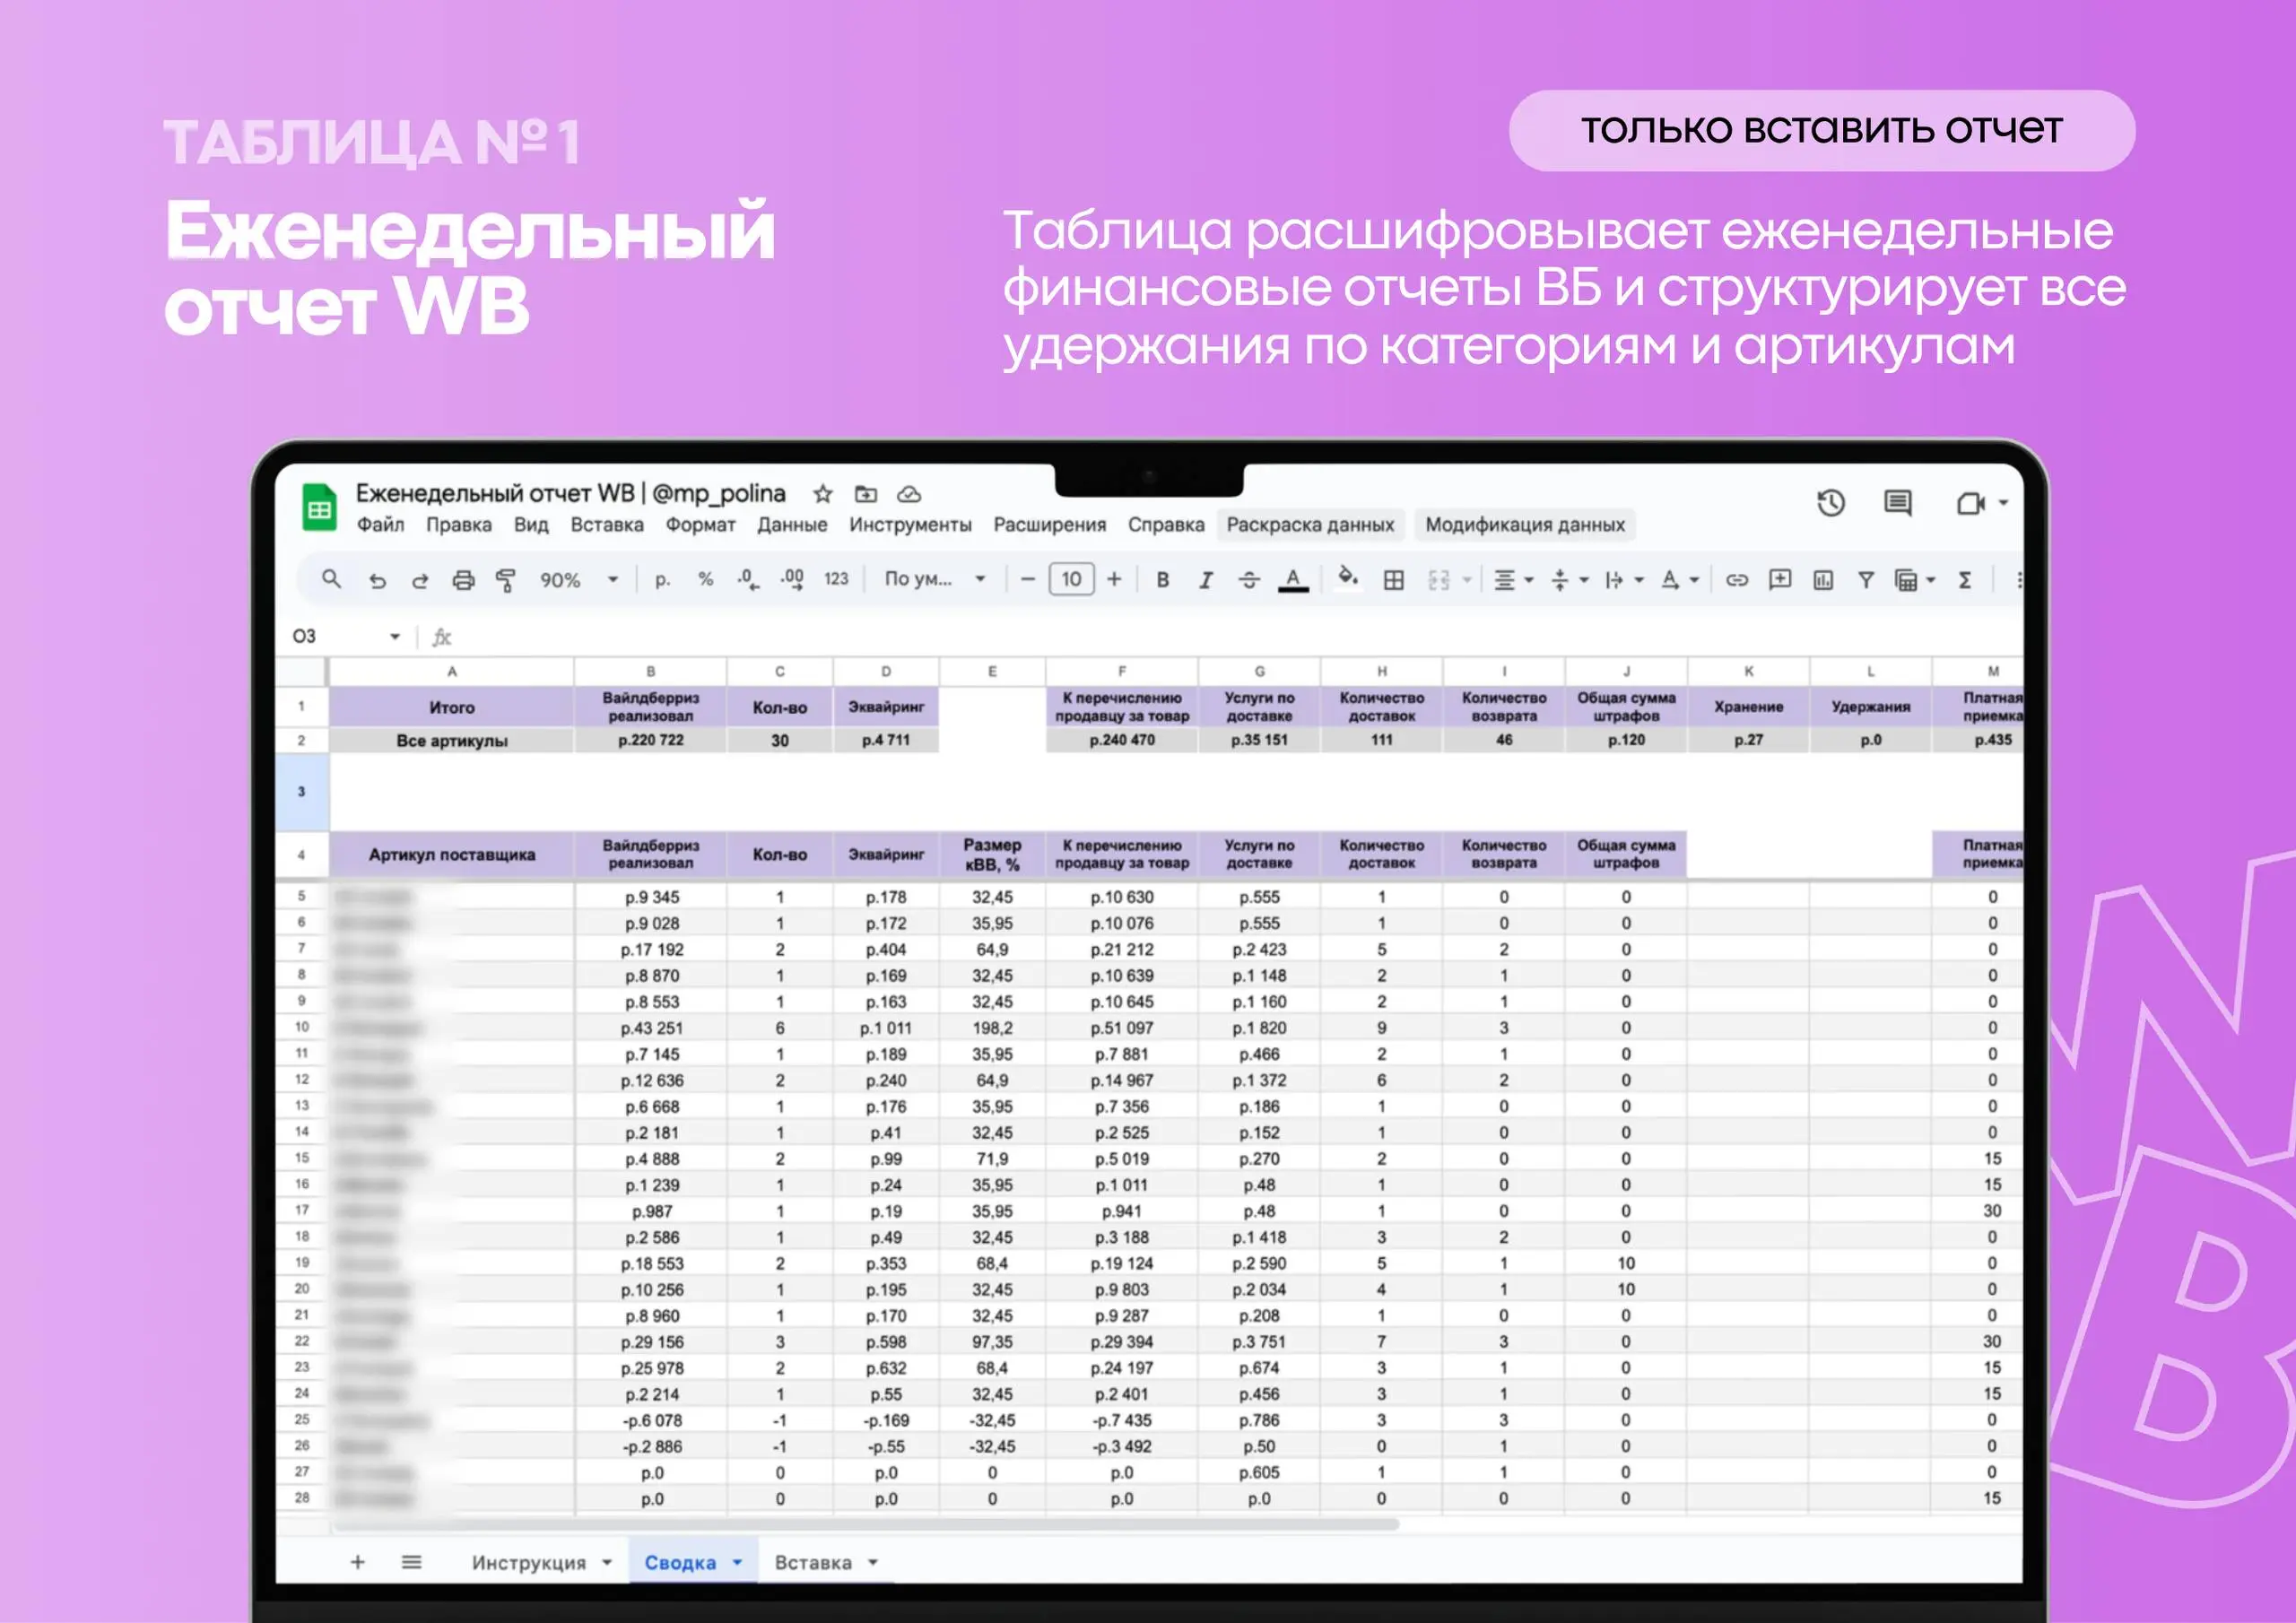Open the Расширения menu
The height and width of the screenshot is (1623, 2296).
coord(1049,525)
